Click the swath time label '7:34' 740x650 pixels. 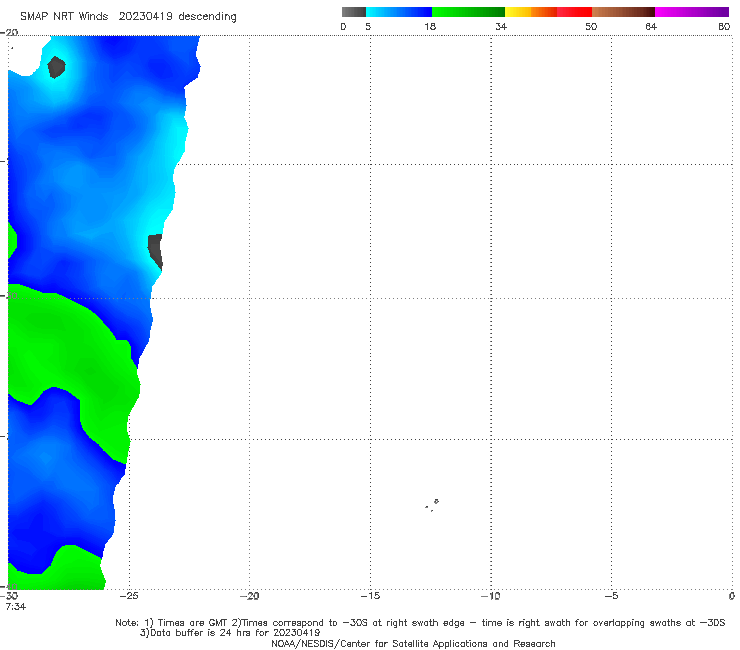click(16, 607)
